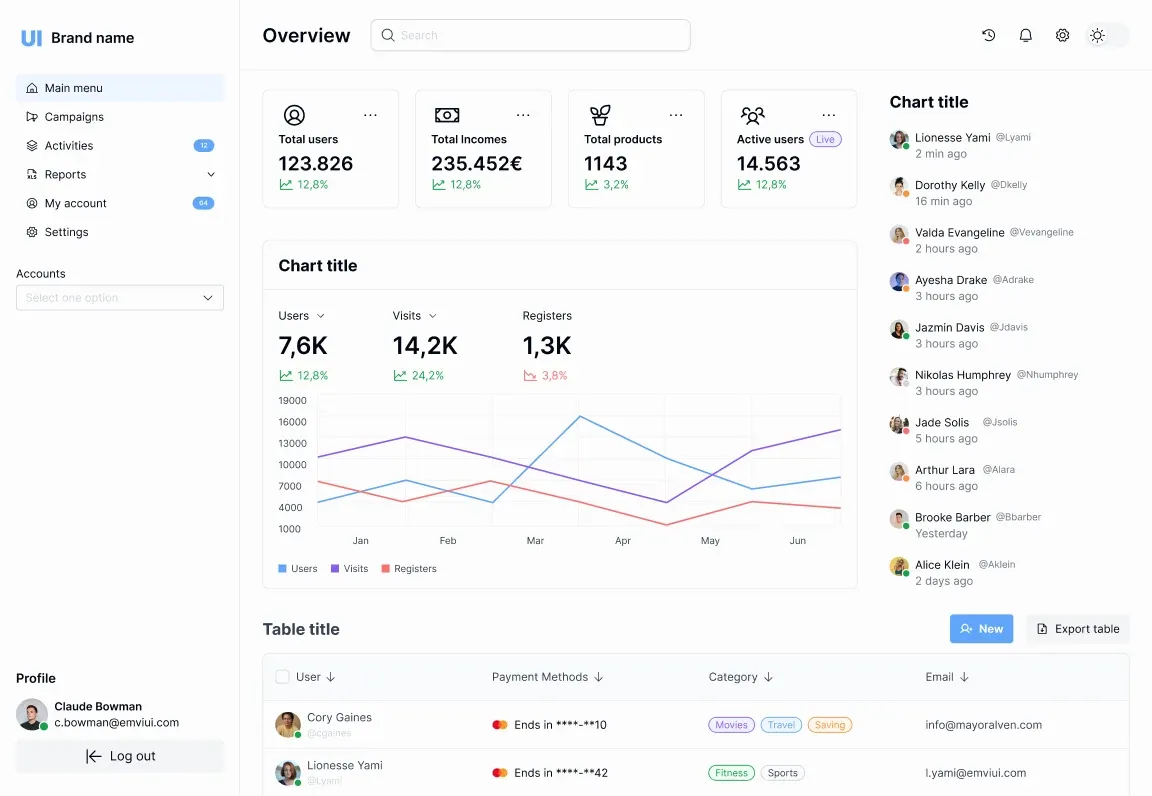Click the Total users person icon
Image resolution: width=1152 pixels, height=796 pixels.
click(294, 115)
